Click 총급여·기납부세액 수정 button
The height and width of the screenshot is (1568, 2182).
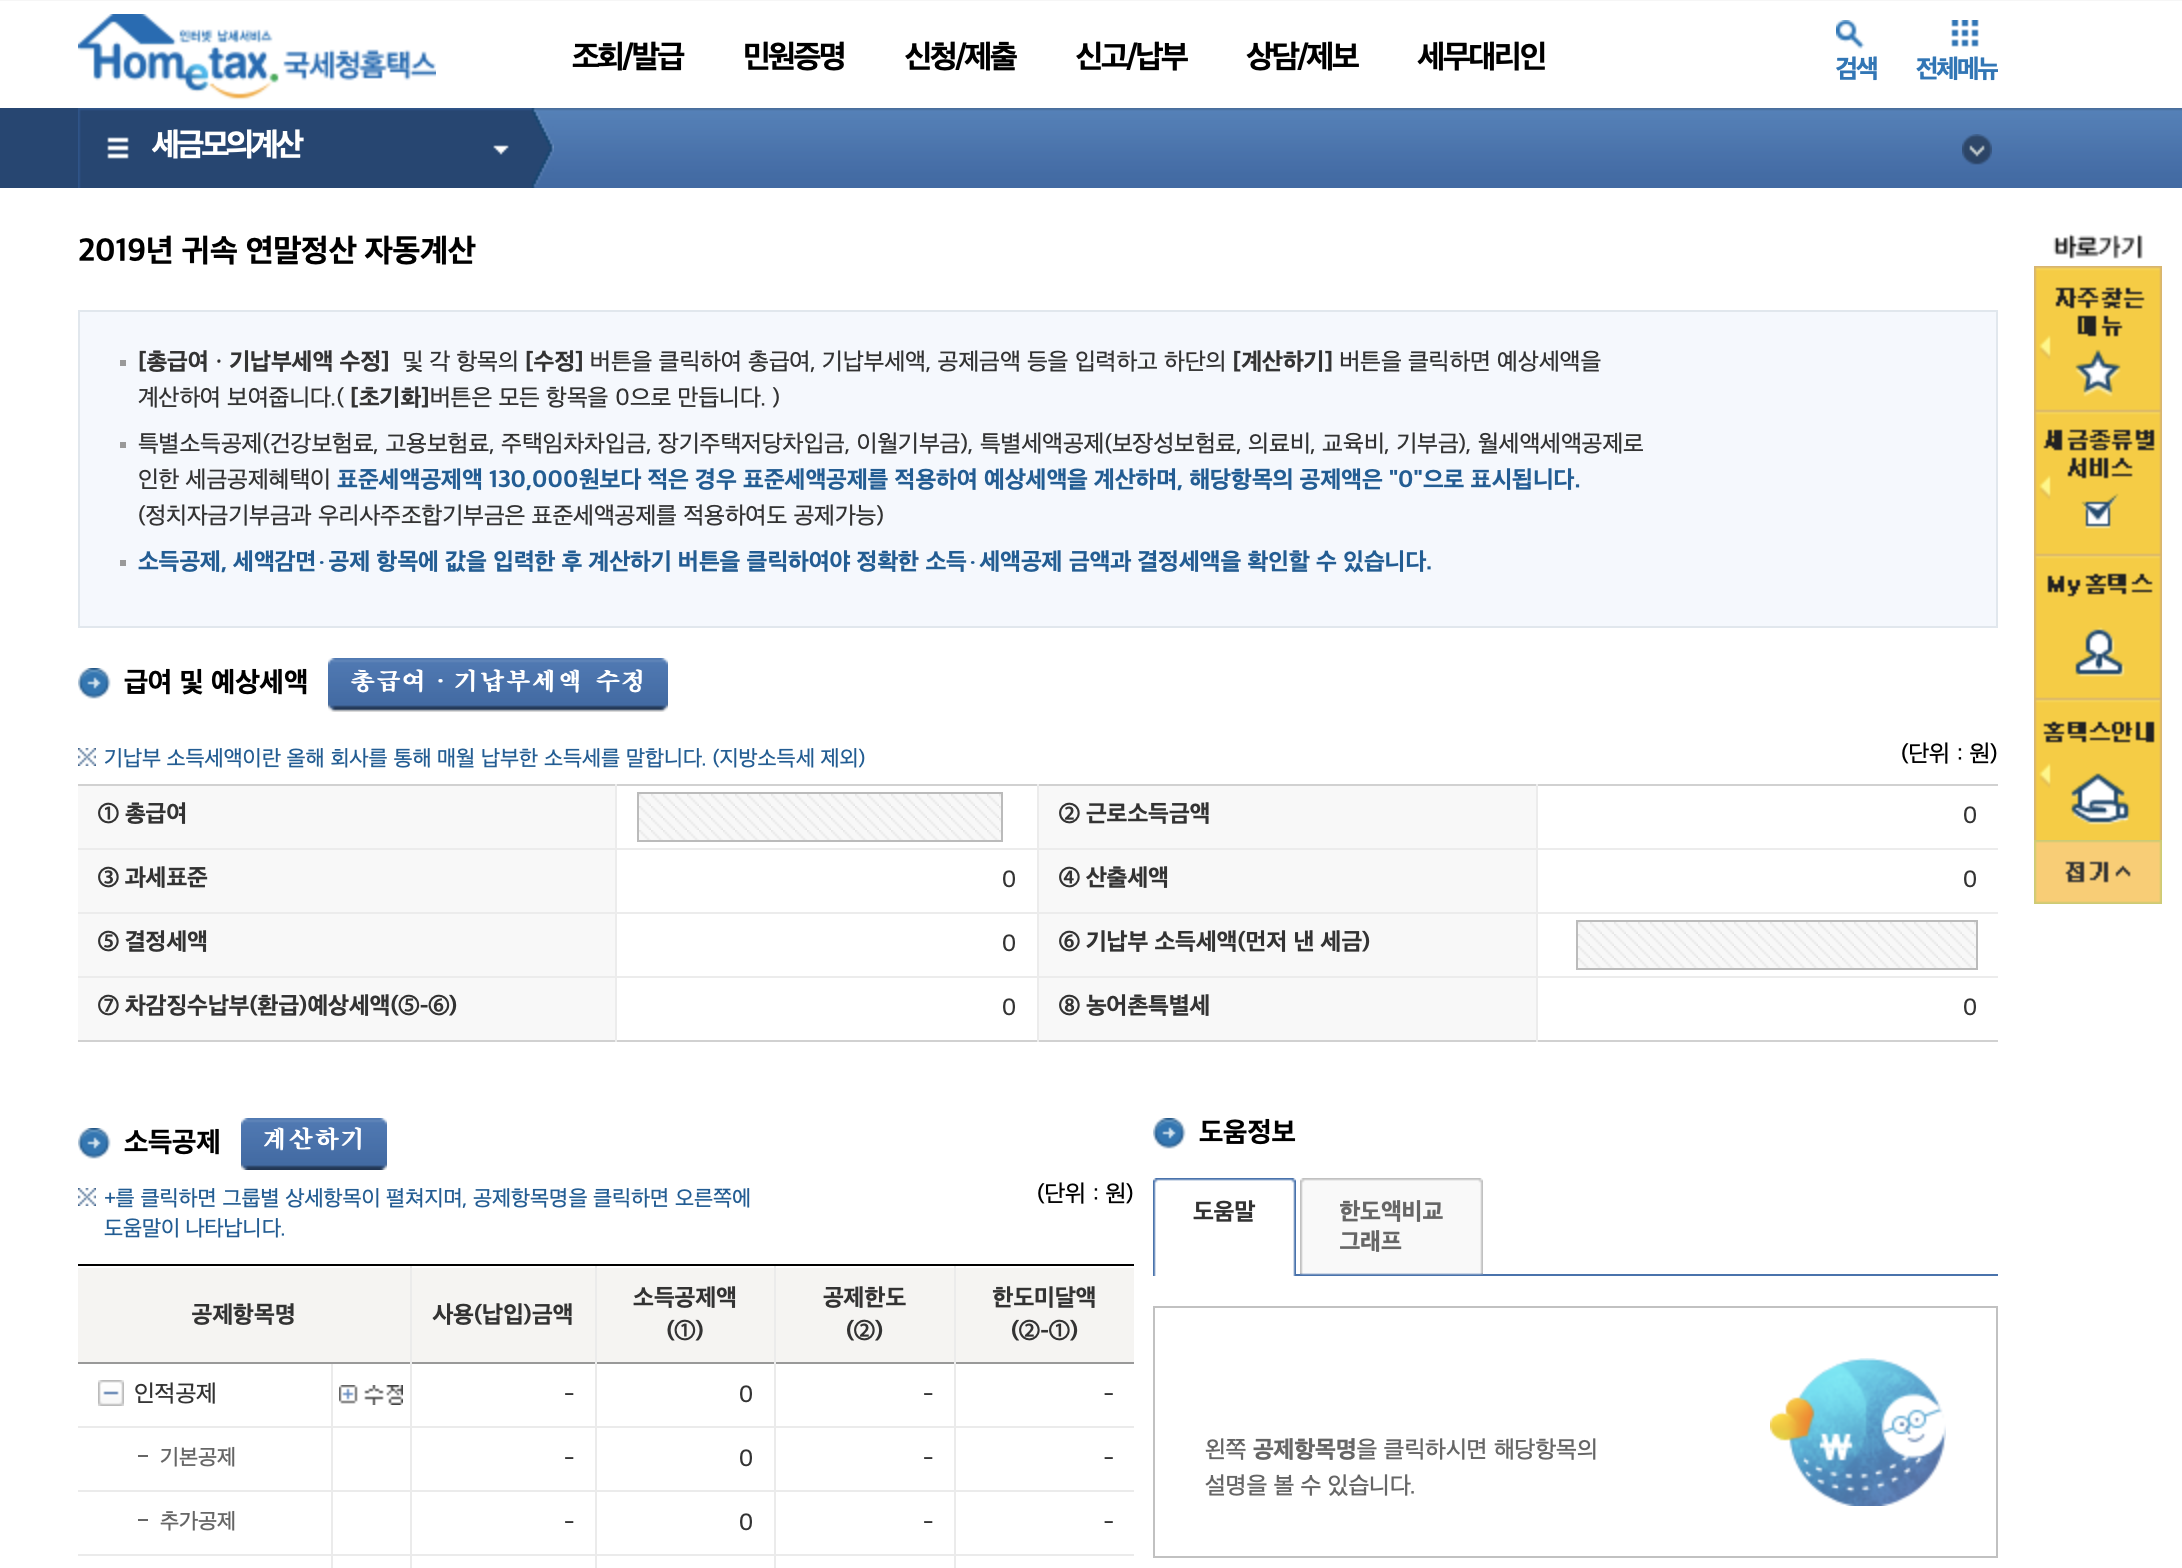pos(497,683)
